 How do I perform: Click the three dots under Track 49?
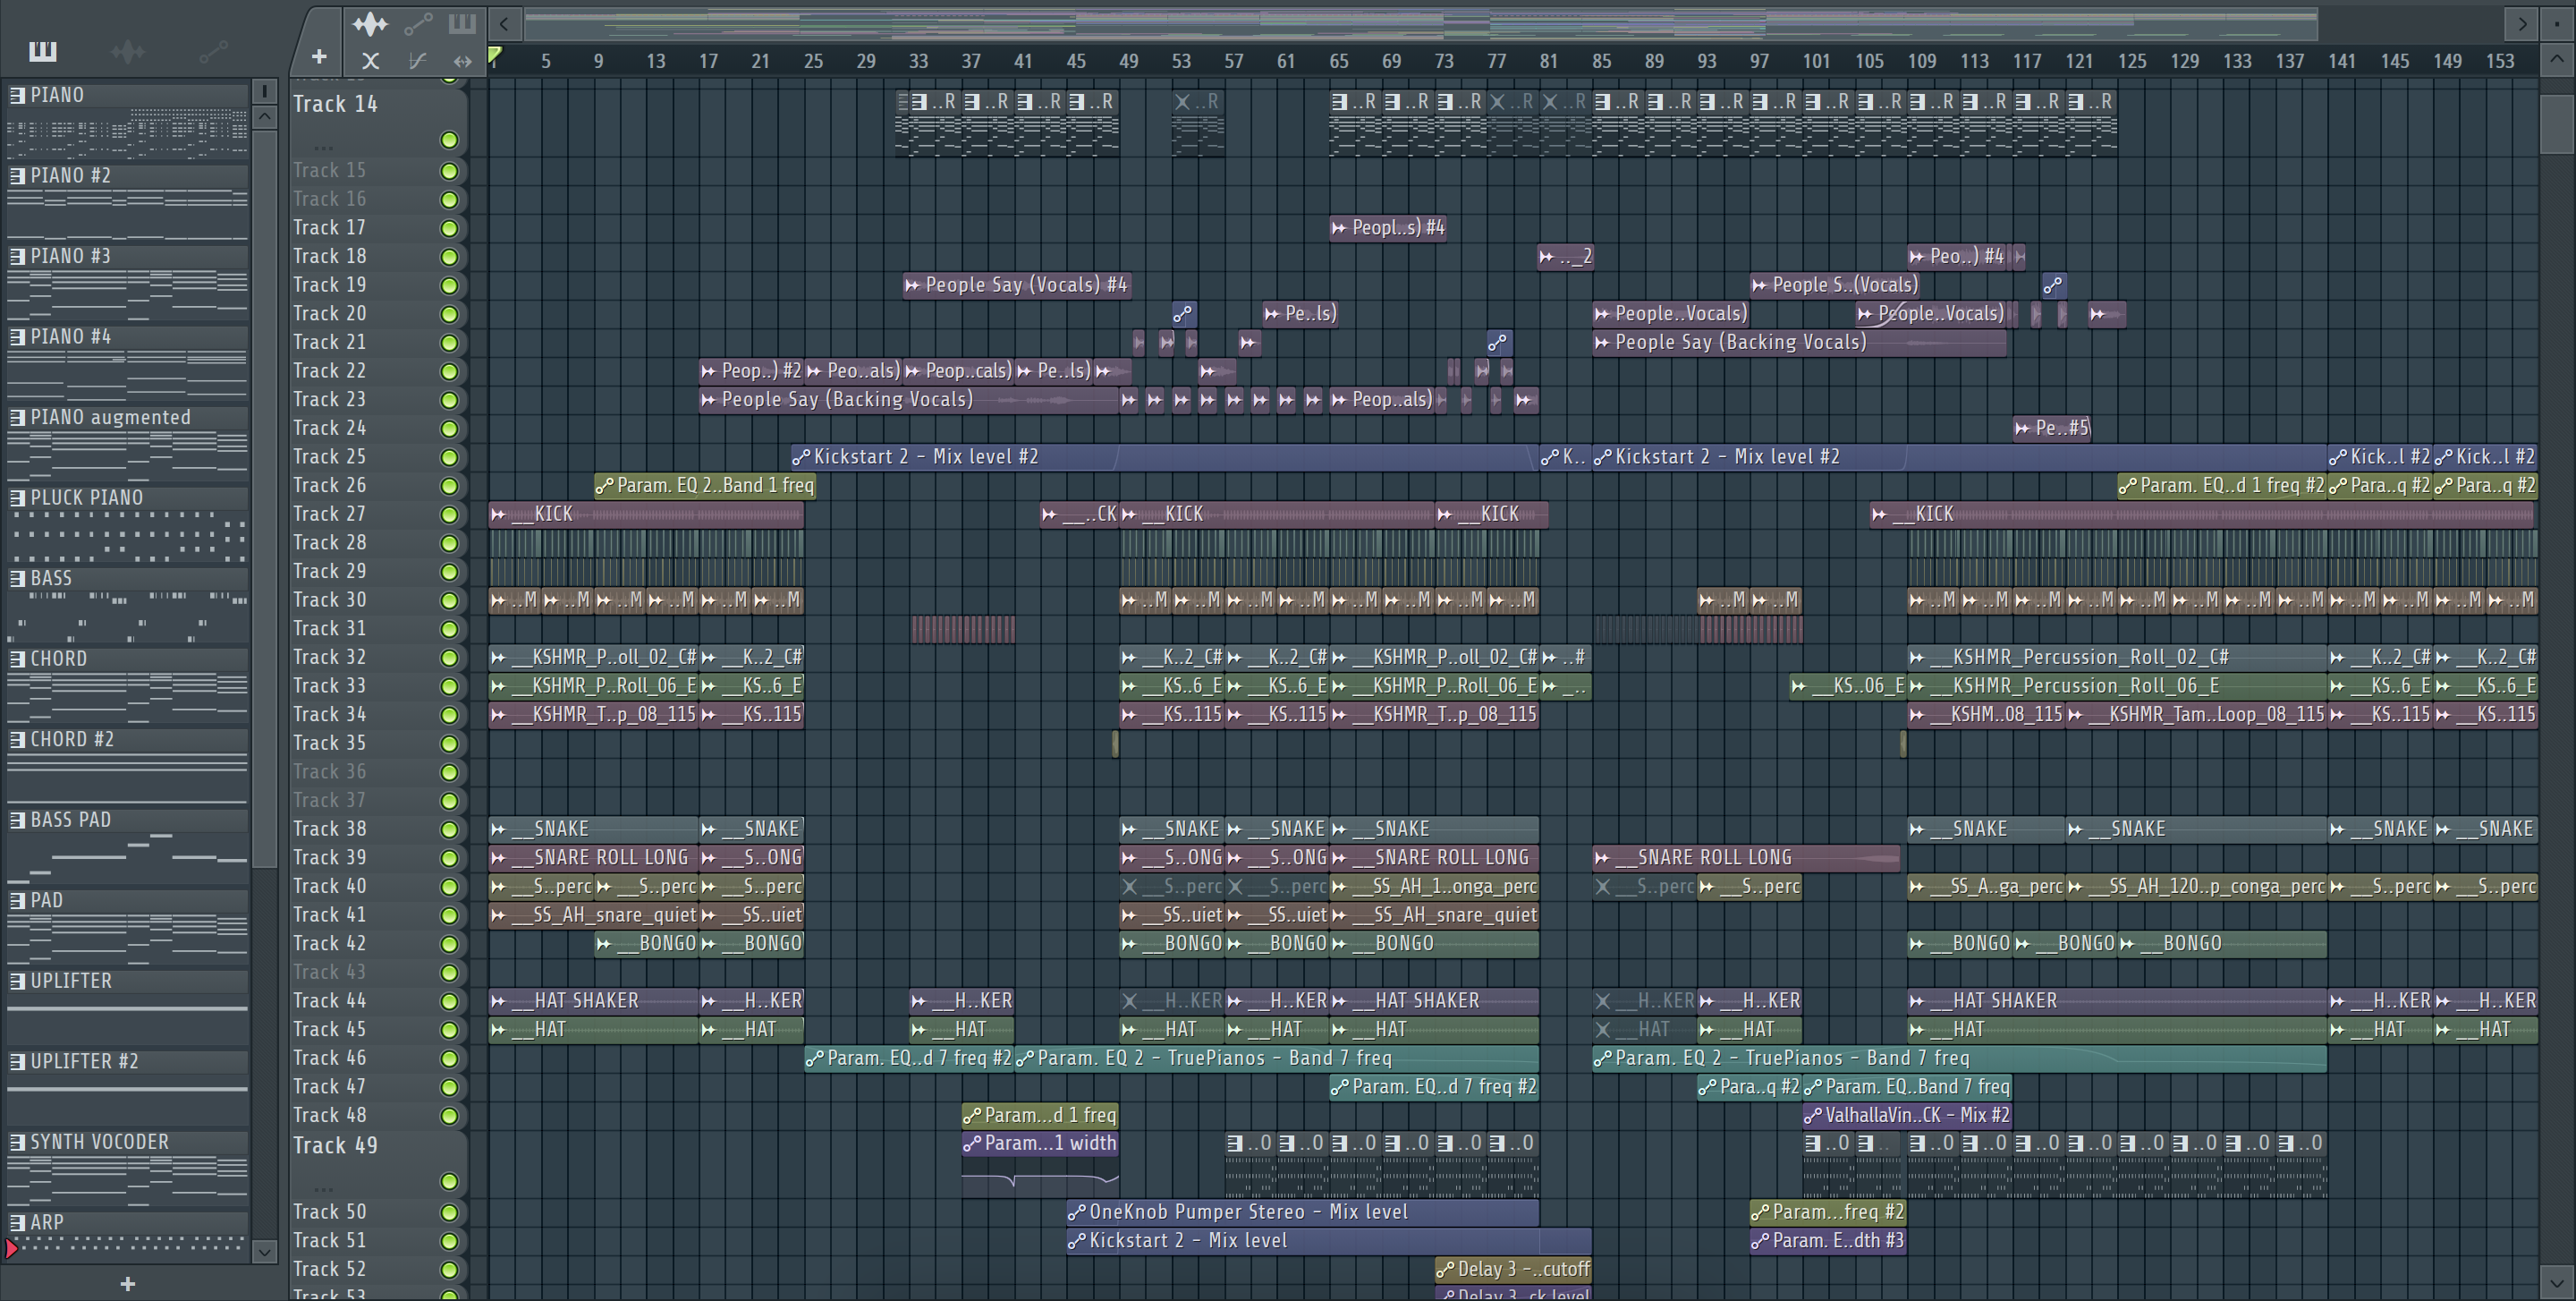coord(322,1189)
